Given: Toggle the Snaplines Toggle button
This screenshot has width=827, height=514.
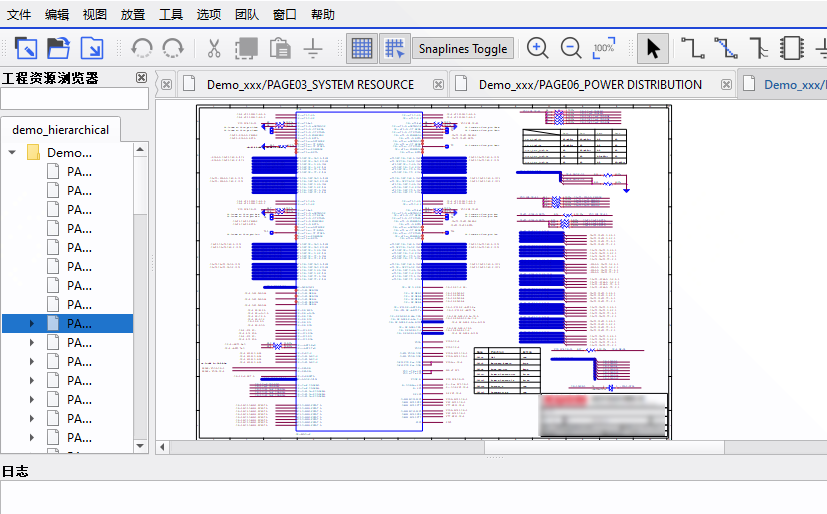Looking at the screenshot, I should click(x=462, y=49).
